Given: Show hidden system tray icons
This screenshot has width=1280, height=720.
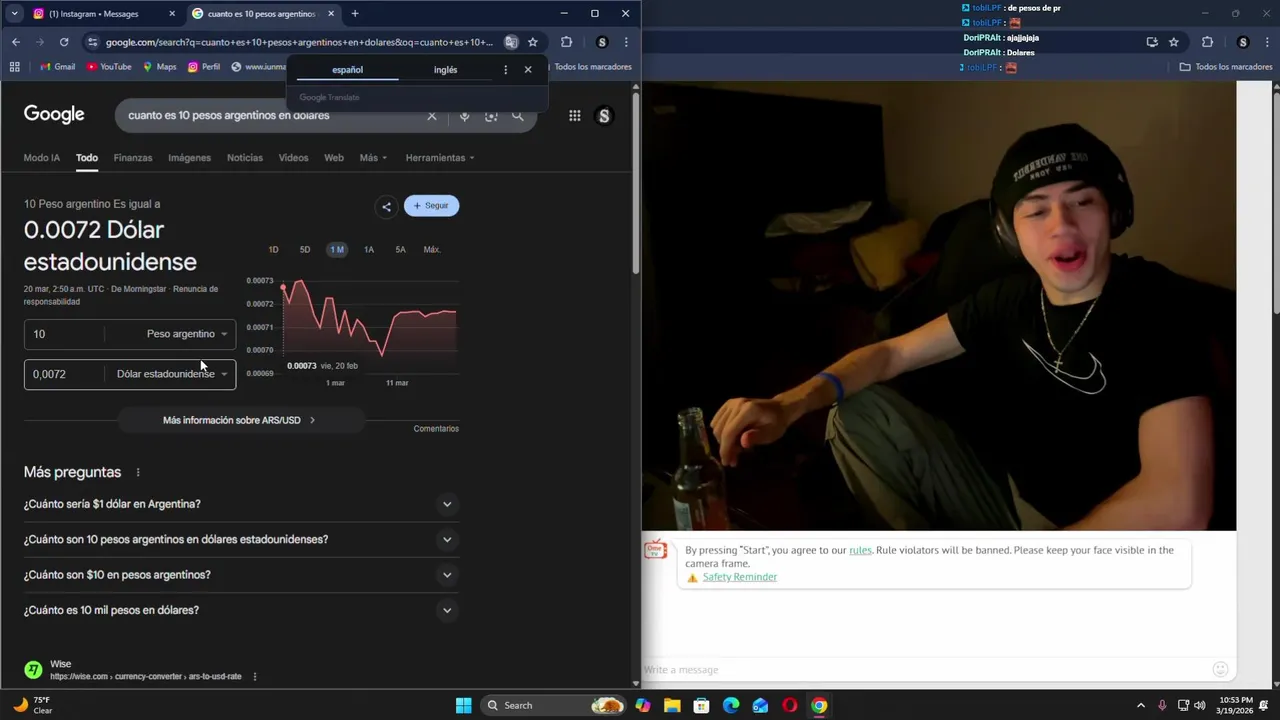Looking at the screenshot, I should click(1141, 705).
